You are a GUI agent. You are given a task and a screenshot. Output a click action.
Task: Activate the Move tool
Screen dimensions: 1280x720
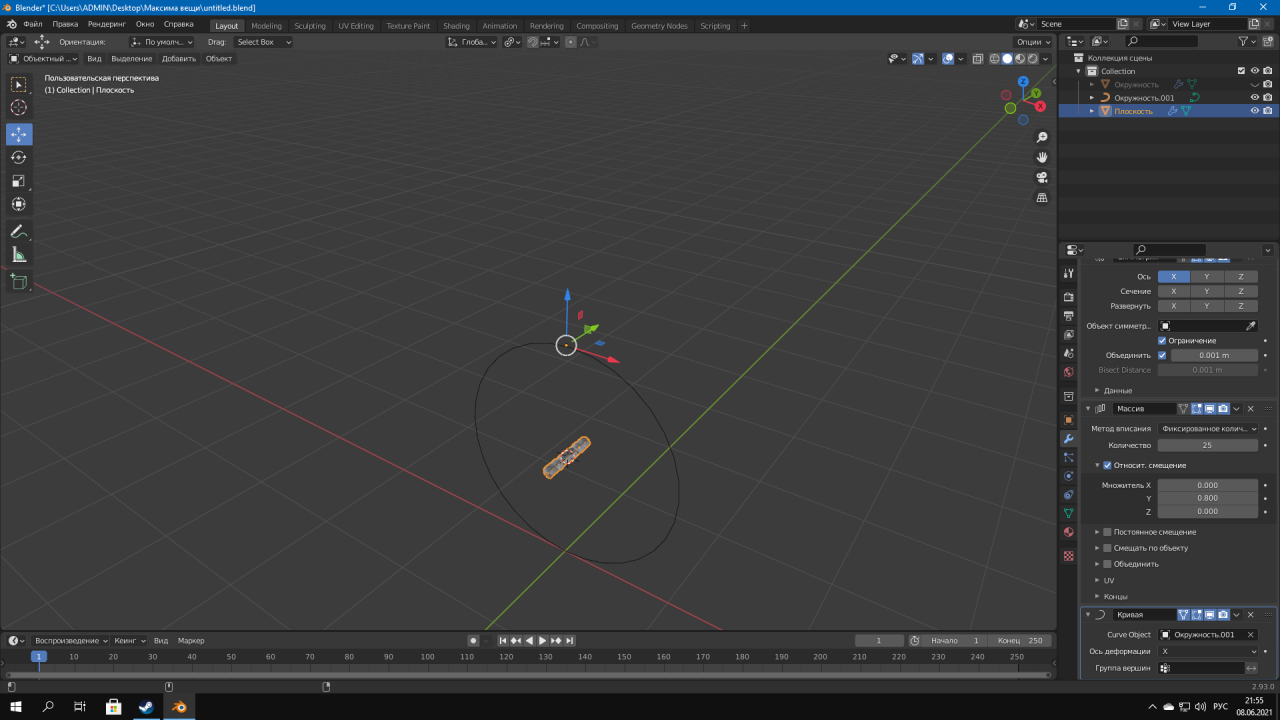coord(19,134)
